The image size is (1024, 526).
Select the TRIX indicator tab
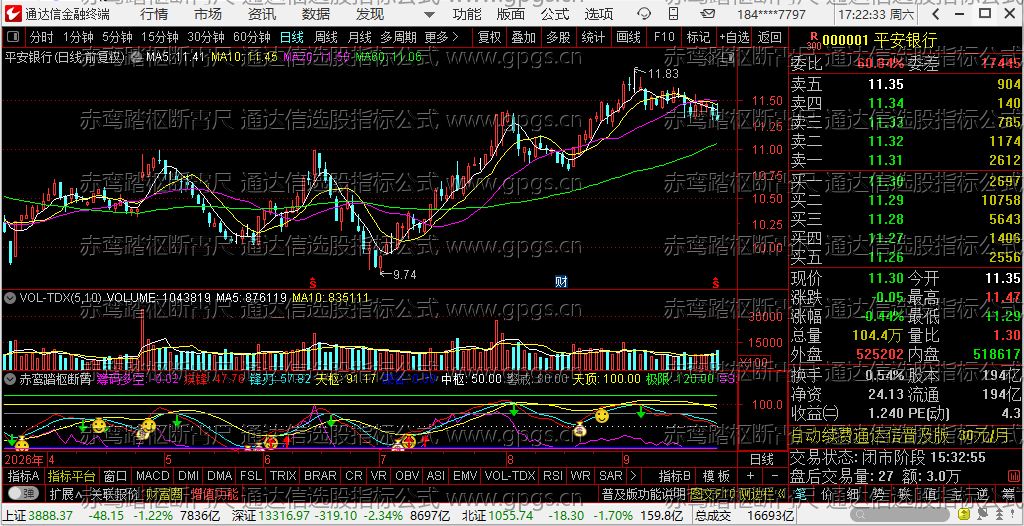point(283,476)
